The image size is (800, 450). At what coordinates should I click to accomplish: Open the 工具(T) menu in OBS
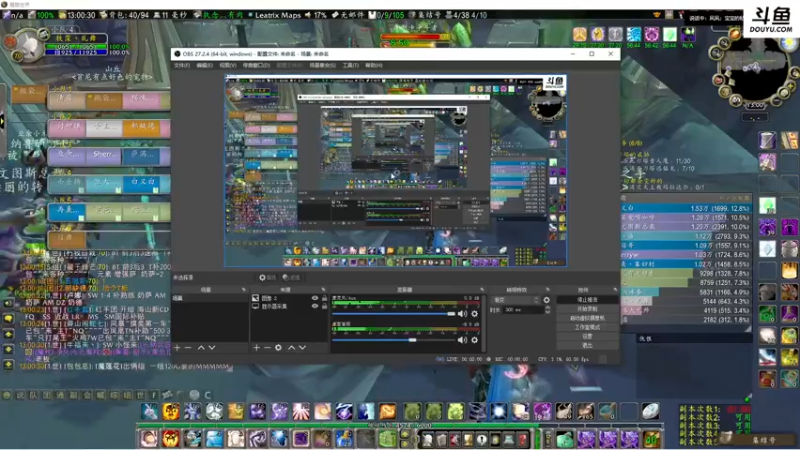[351, 65]
